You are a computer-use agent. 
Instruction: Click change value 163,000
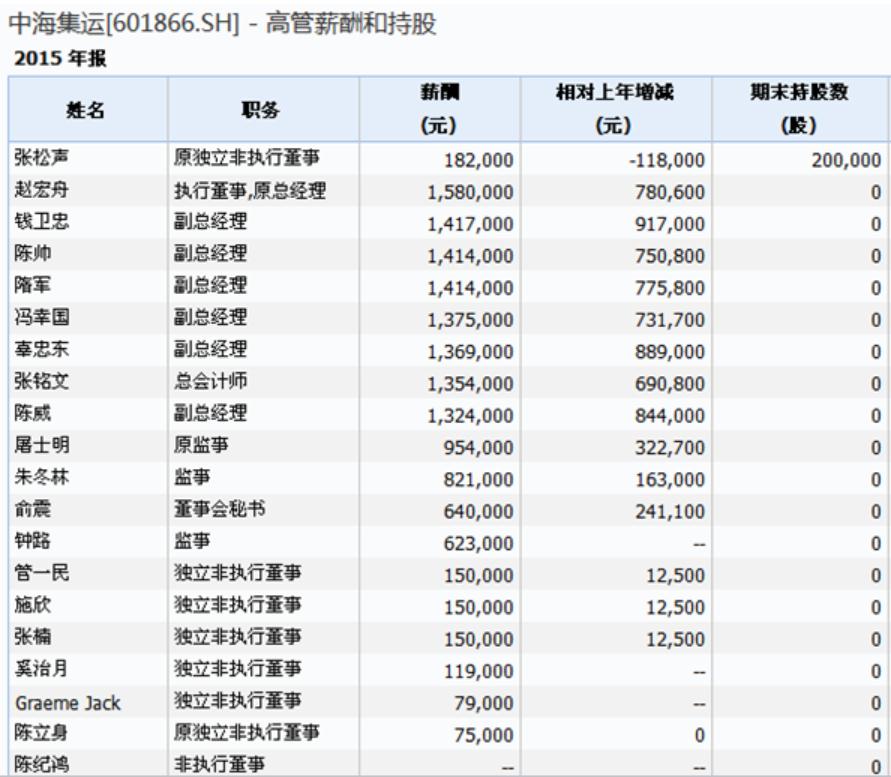click(670, 480)
